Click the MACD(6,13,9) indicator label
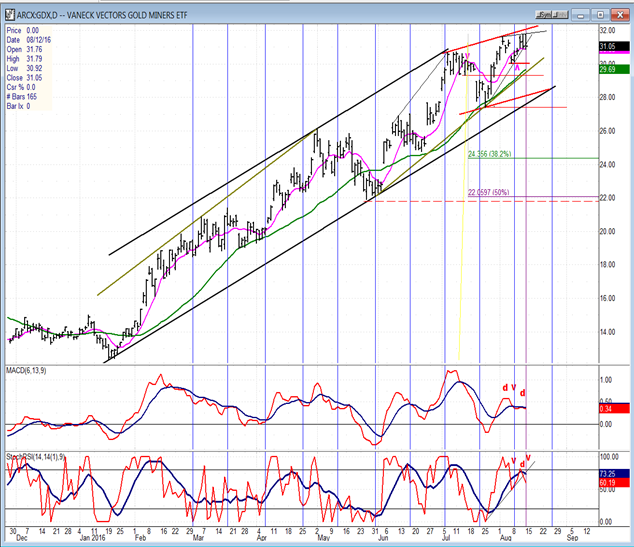 [26, 370]
